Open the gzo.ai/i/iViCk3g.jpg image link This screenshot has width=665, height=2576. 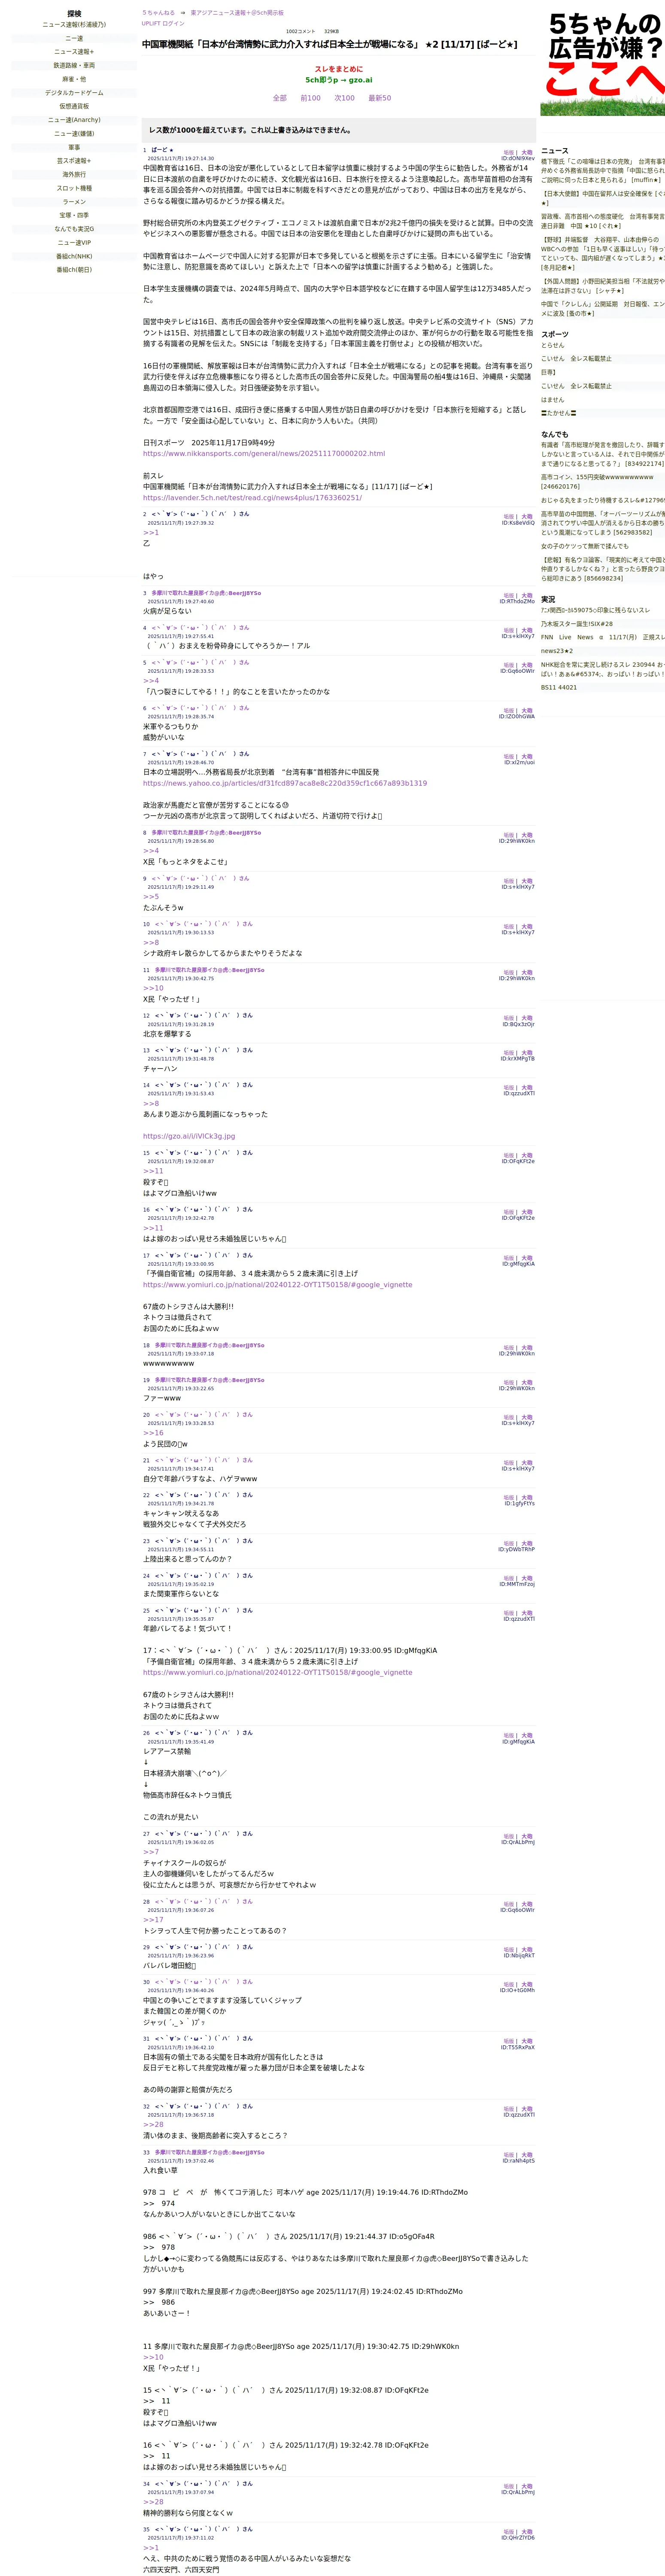click(189, 1136)
